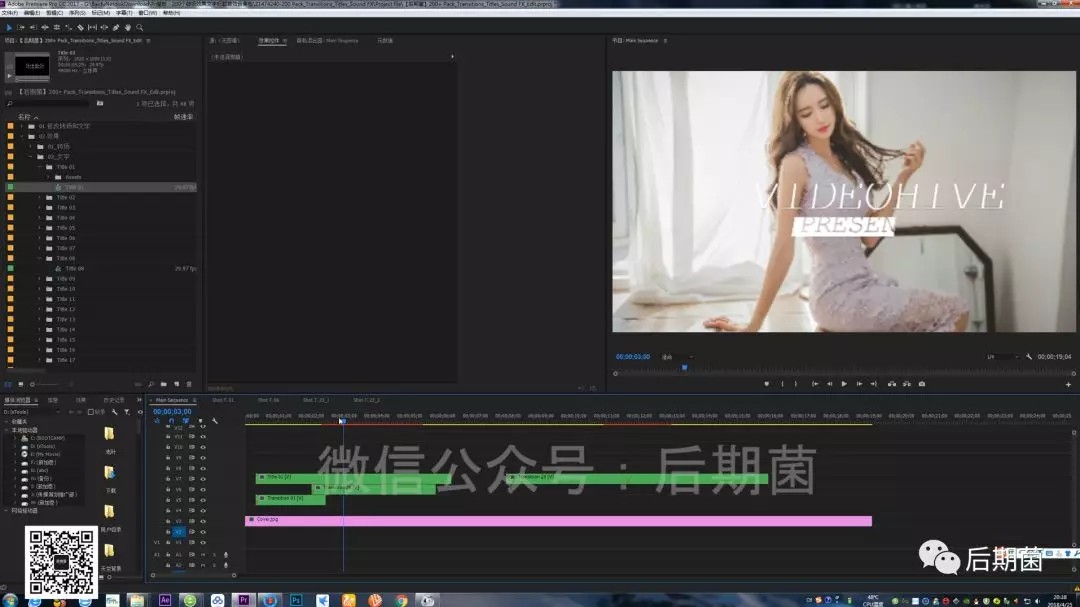1080x607 pixels.
Task: Click the project preview thumbnail
Action: [x=32, y=66]
